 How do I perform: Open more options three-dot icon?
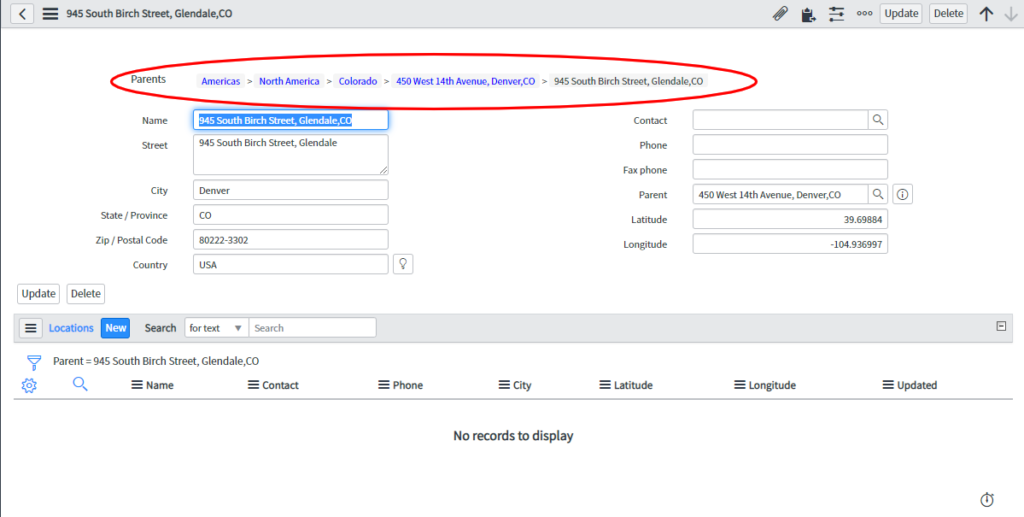coord(864,13)
